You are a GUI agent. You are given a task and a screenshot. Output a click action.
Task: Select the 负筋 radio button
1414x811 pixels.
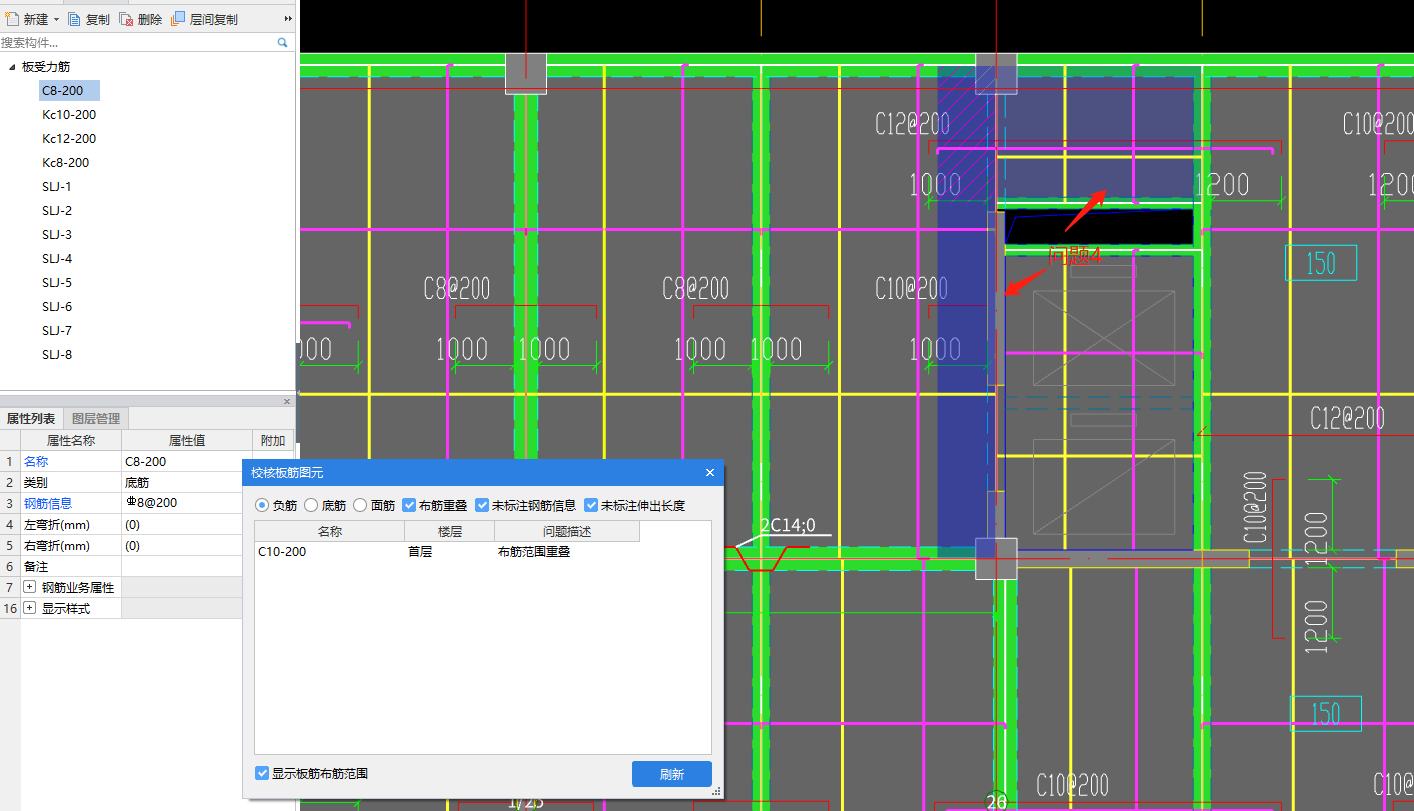tap(263, 506)
